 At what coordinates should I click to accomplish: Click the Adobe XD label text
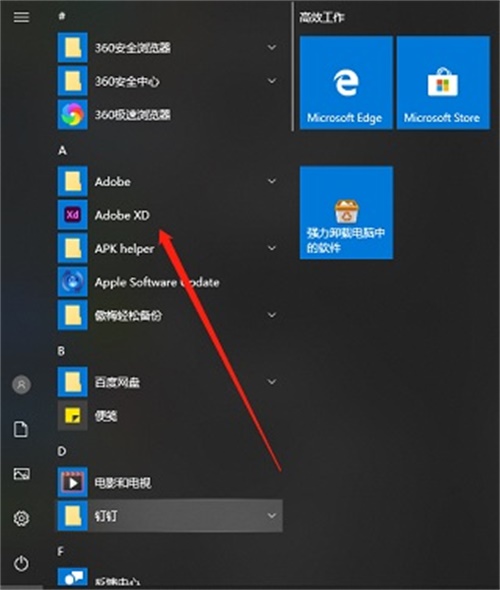point(122,215)
